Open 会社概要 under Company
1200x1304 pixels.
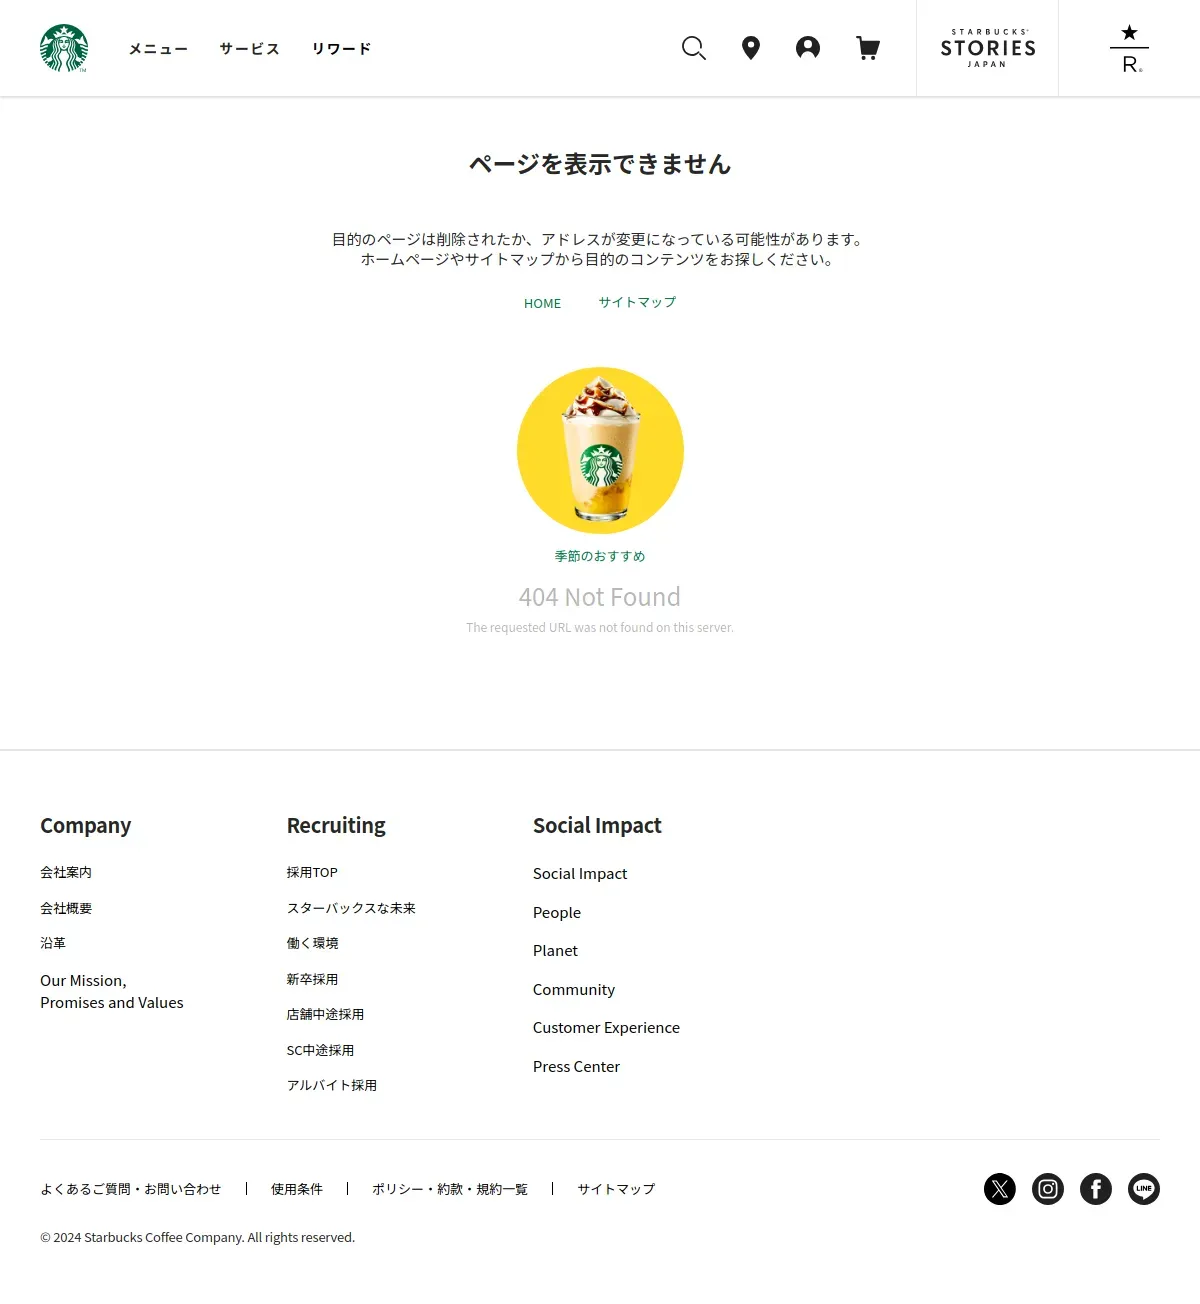pos(66,908)
